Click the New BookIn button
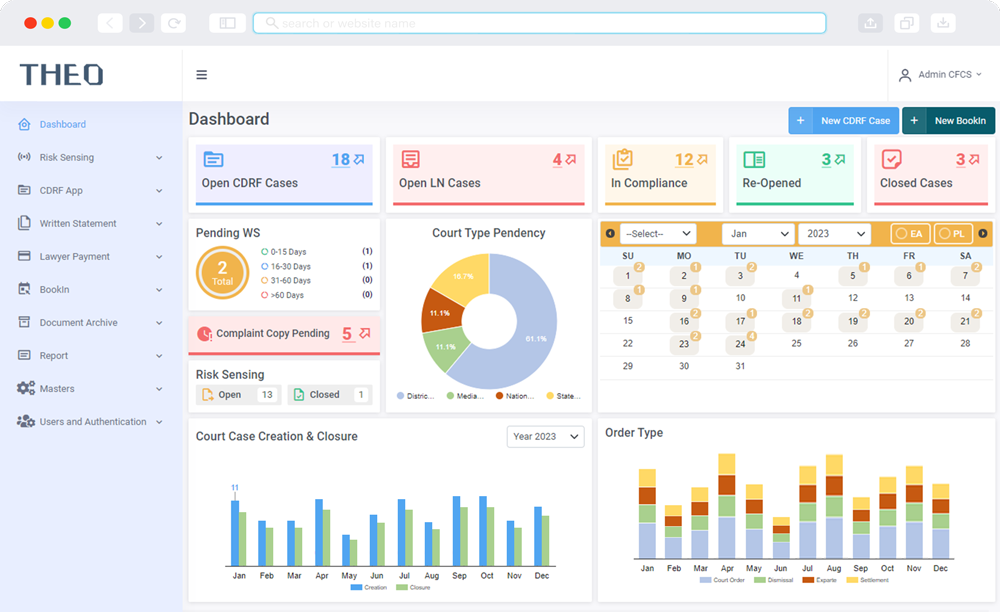Screen dimensions: 1000x612 (948, 120)
